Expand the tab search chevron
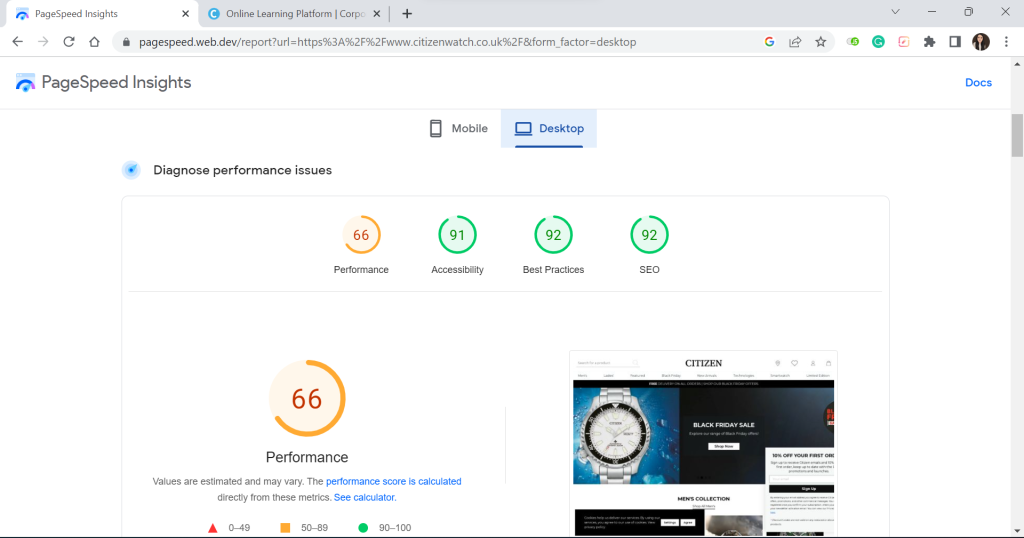 pos(895,12)
